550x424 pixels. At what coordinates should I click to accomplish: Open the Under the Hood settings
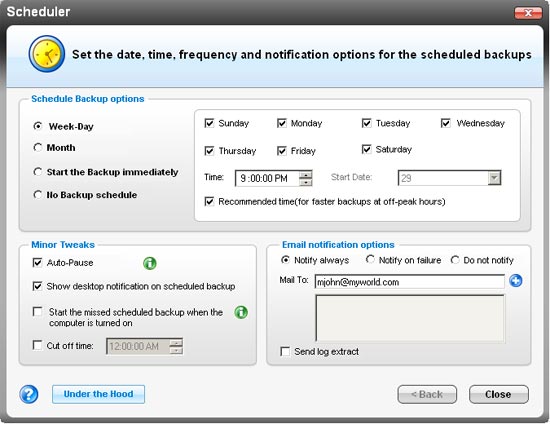tap(99, 394)
